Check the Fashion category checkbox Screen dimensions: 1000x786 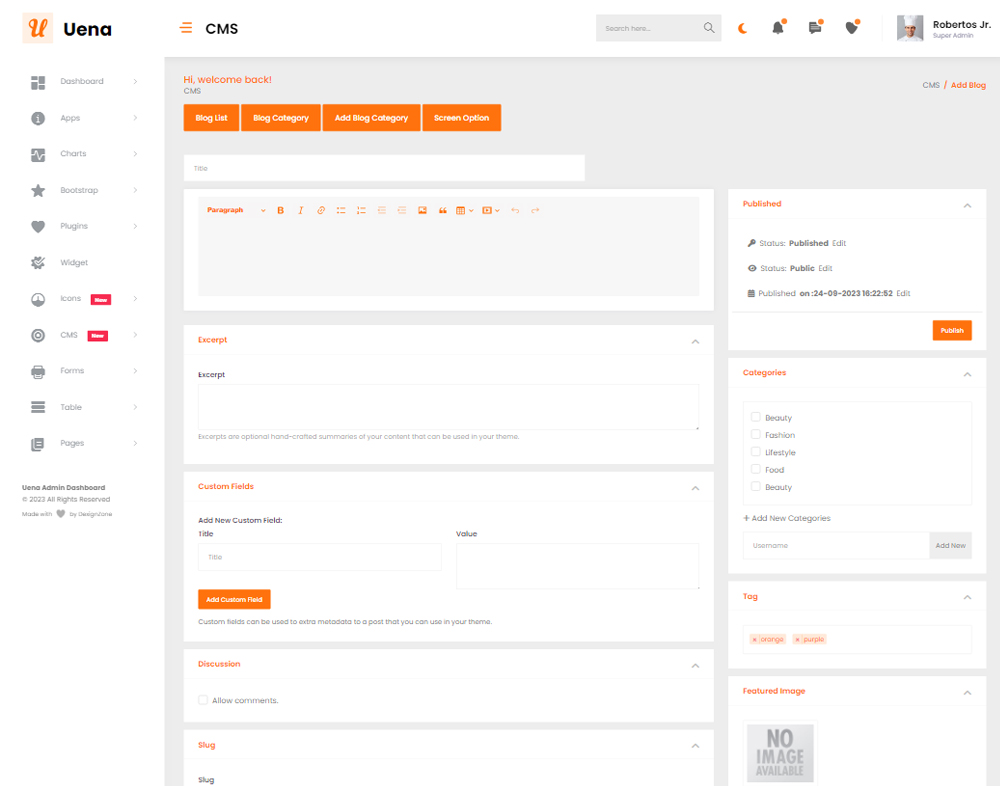pos(756,435)
